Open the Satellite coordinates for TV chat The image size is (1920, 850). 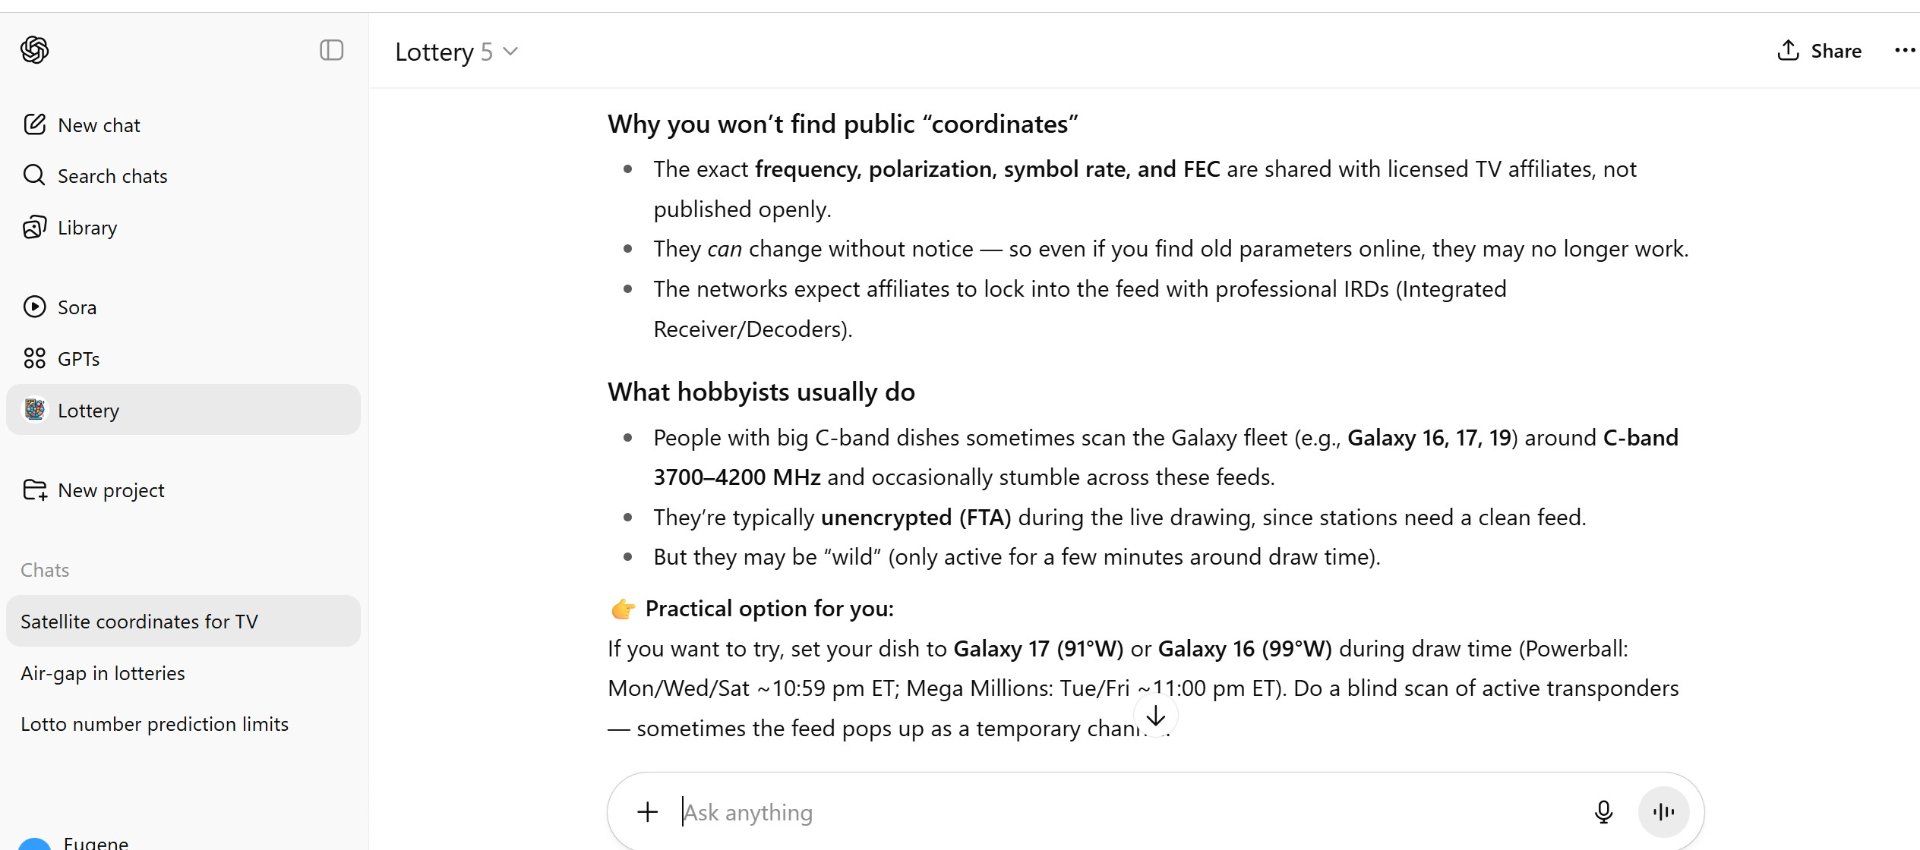[x=183, y=621]
